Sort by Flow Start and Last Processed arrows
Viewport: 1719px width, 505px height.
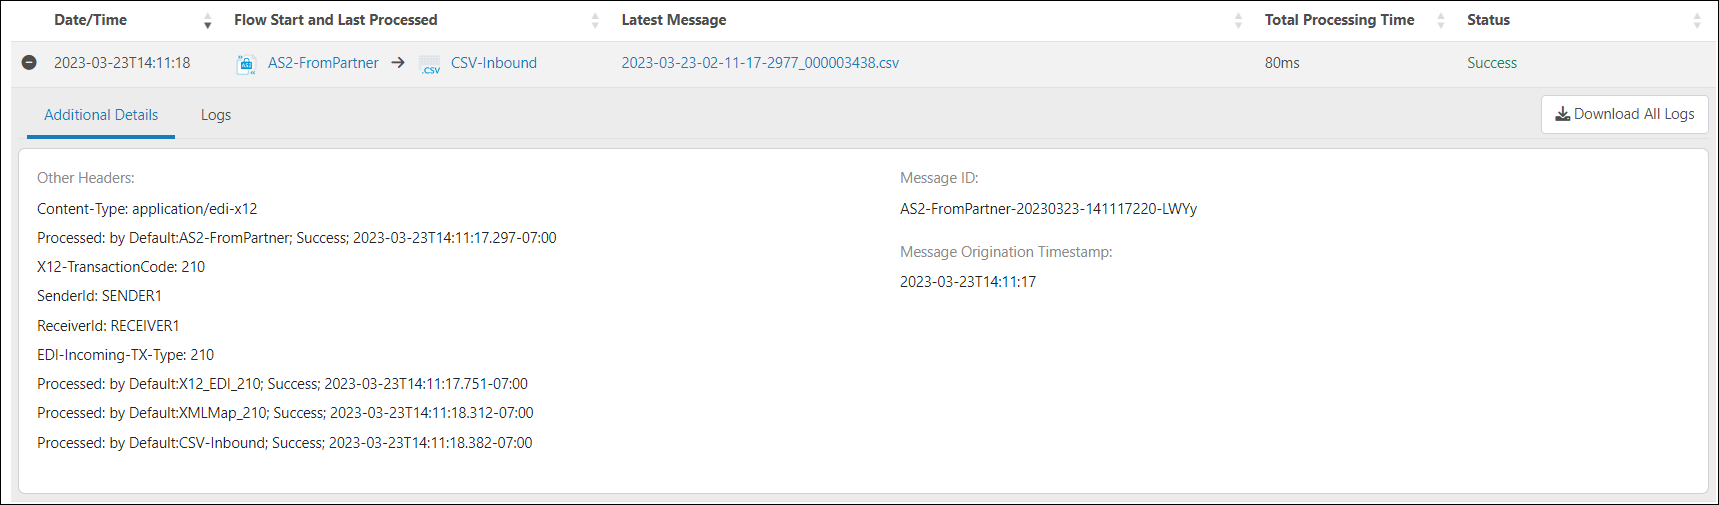[595, 21]
